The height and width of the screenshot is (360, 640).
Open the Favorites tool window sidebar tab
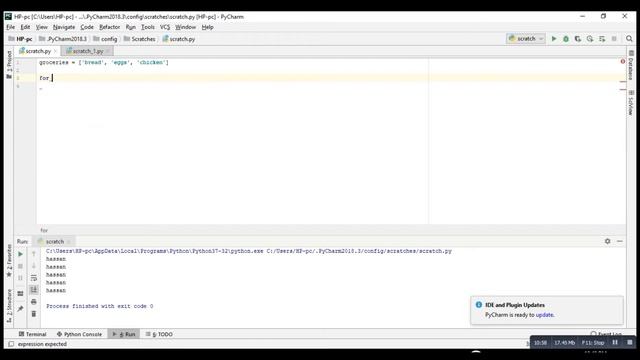[9, 260]
